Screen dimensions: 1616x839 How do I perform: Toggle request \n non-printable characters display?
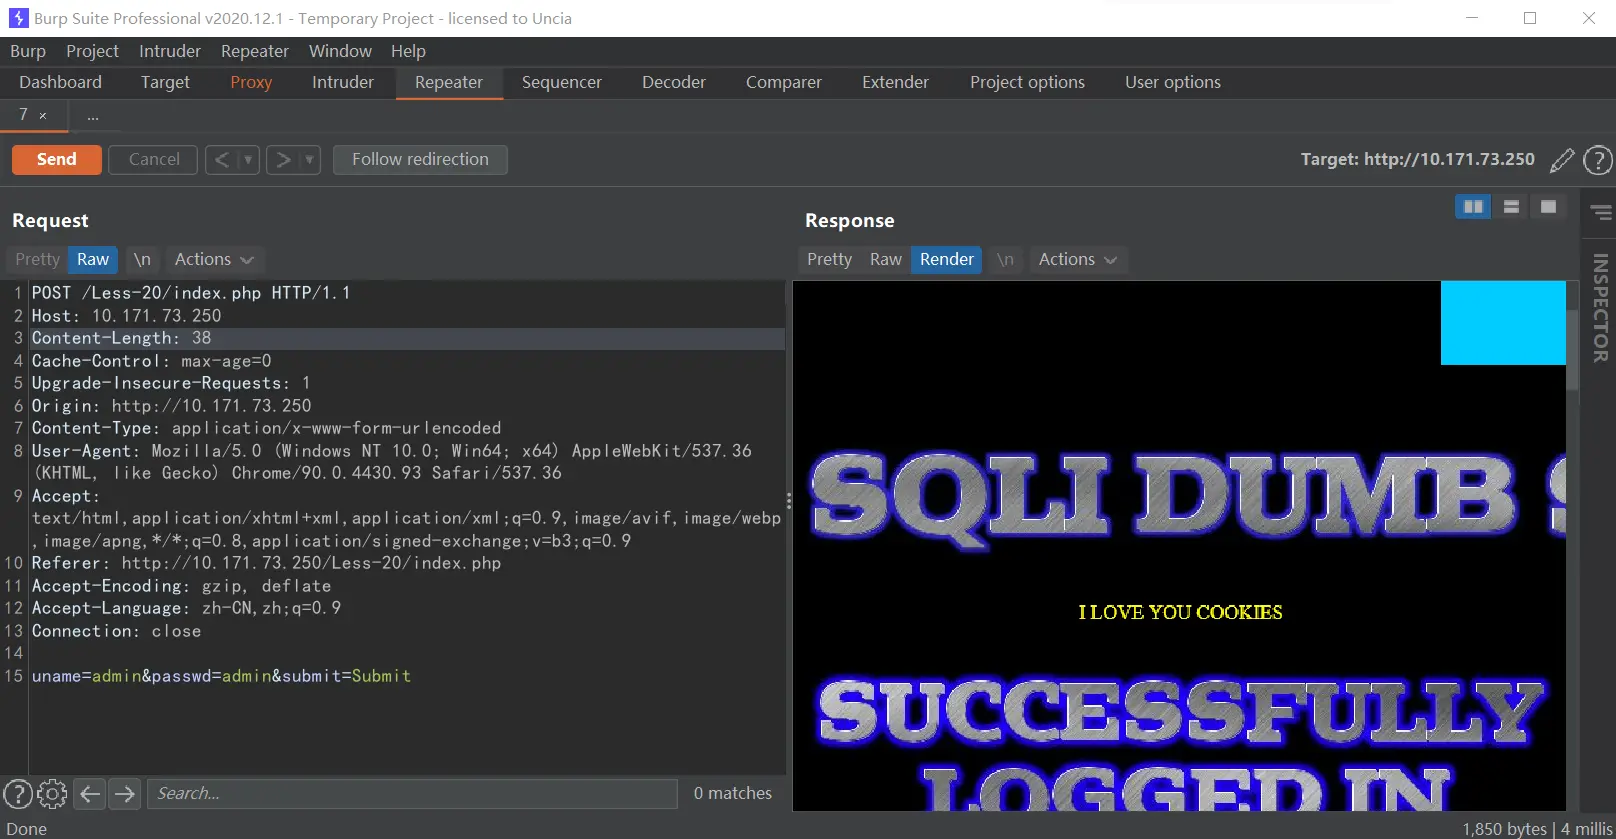[142, 259]
